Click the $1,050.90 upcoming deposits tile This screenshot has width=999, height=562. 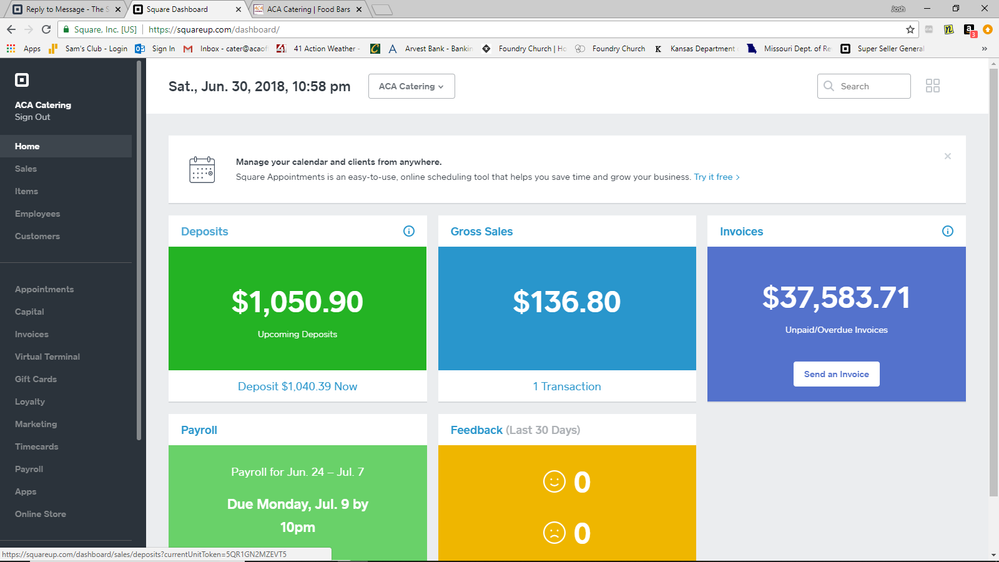pos(298,308)
